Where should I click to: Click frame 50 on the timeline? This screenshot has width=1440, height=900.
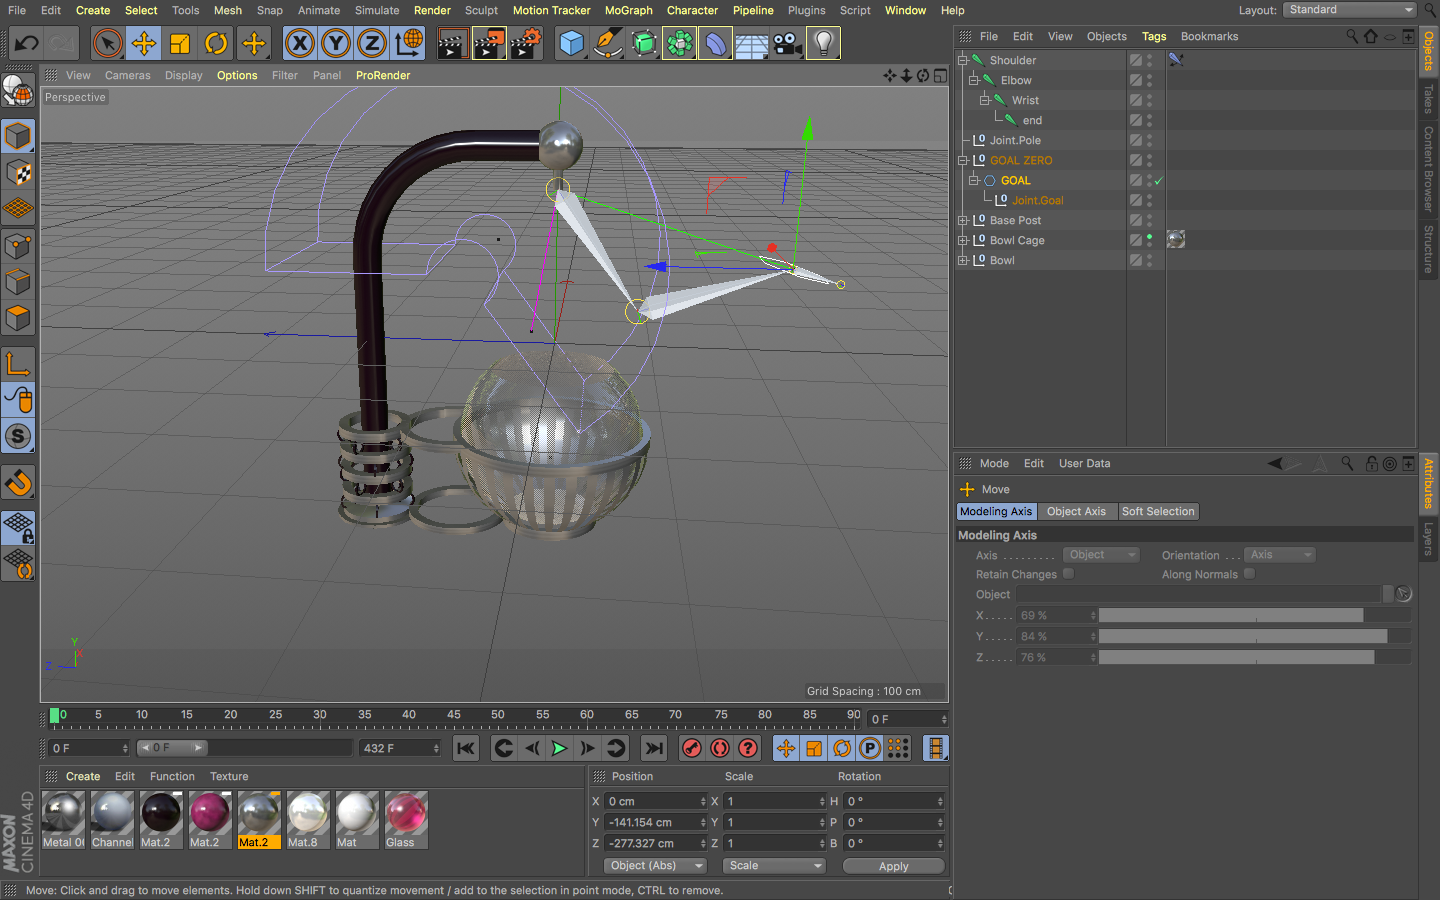pos(497,716)
